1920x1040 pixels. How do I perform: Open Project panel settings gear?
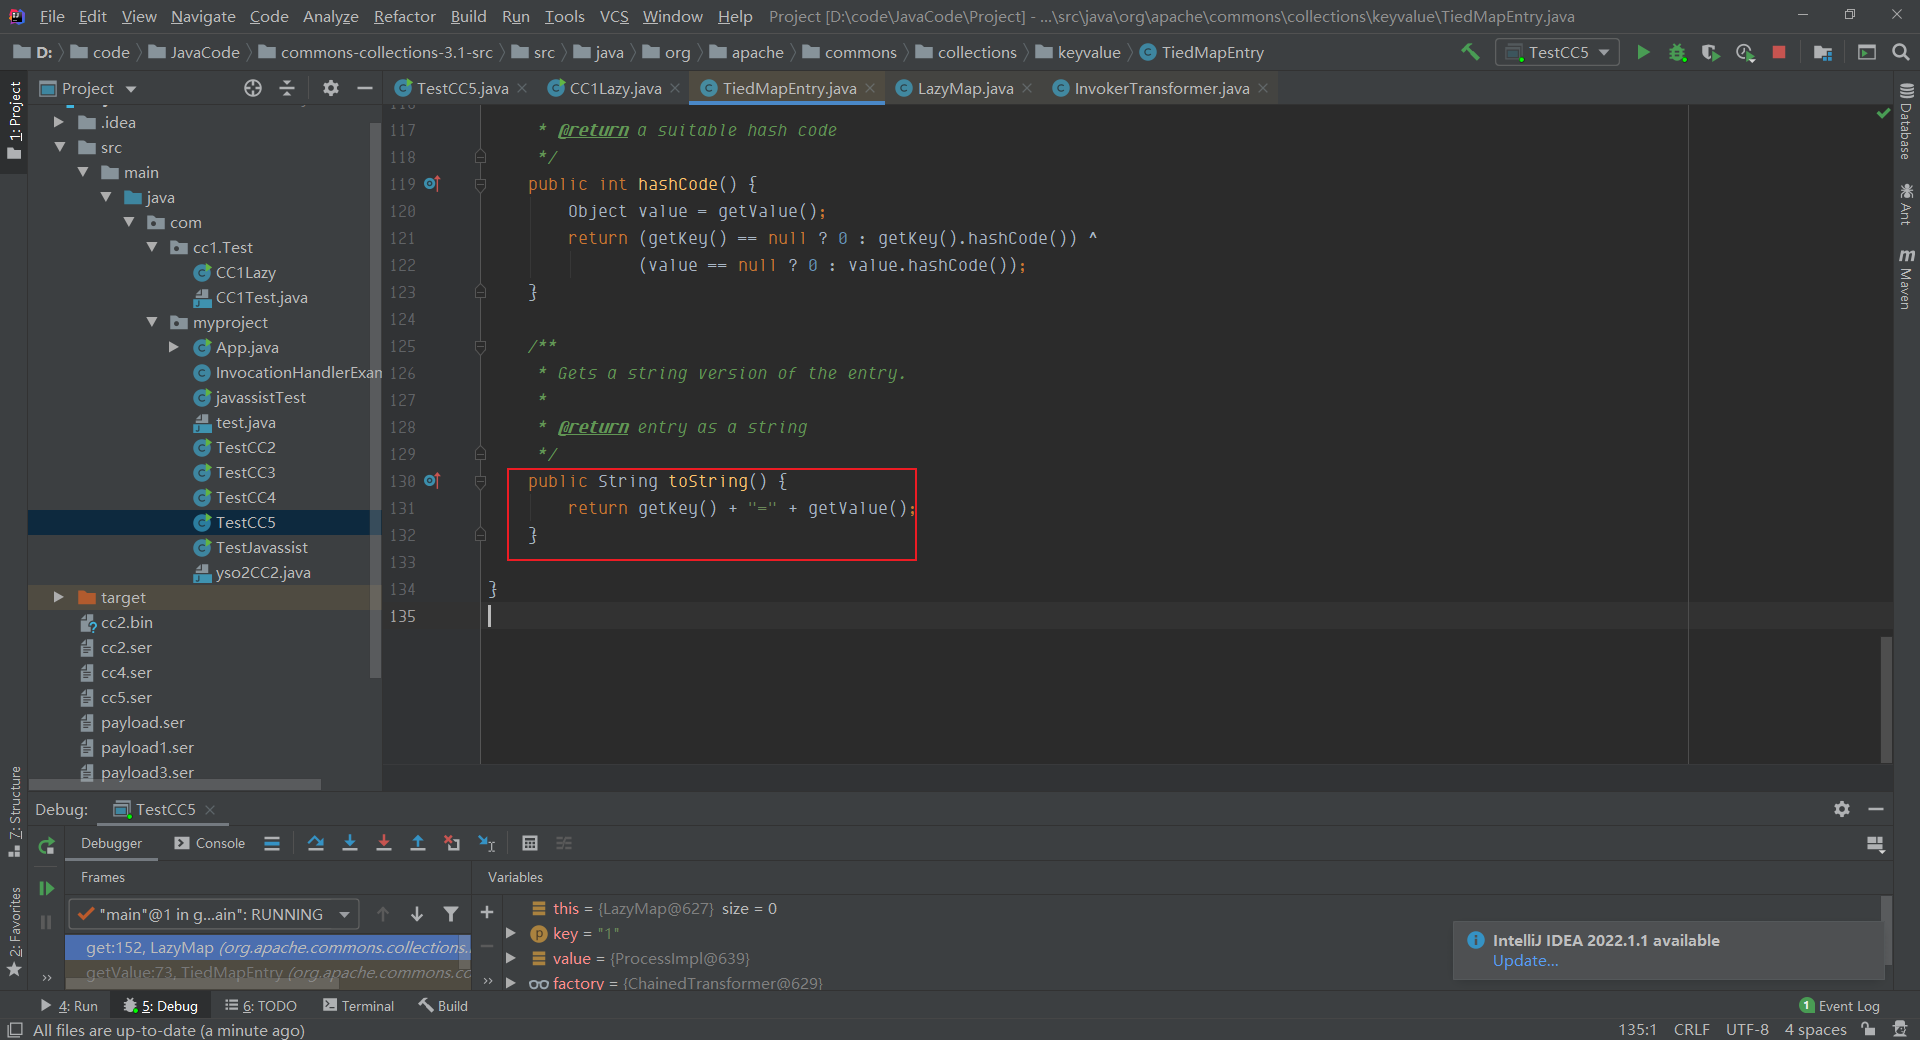tap(331, 88)
